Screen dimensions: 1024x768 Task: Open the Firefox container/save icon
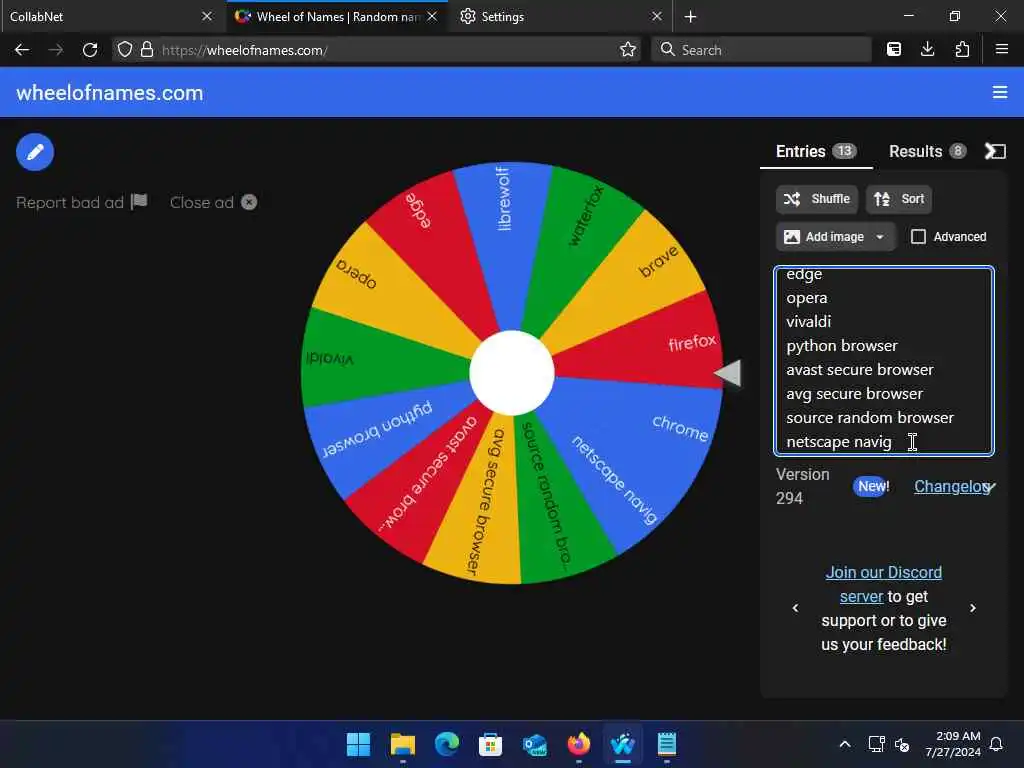[893, 50]
